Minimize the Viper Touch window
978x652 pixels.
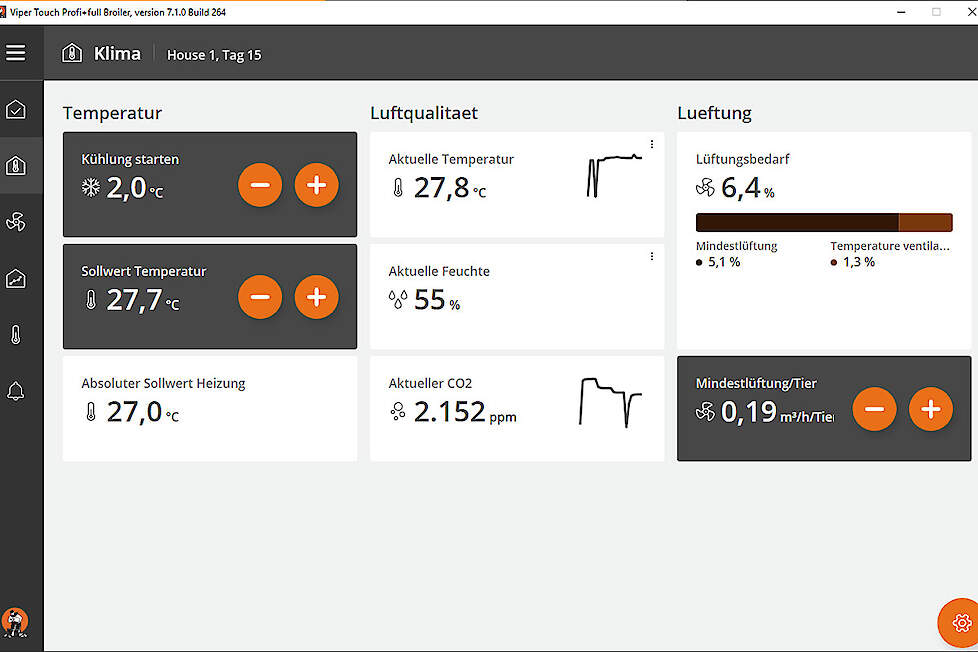pyautogui.click(x=901, y=12)
